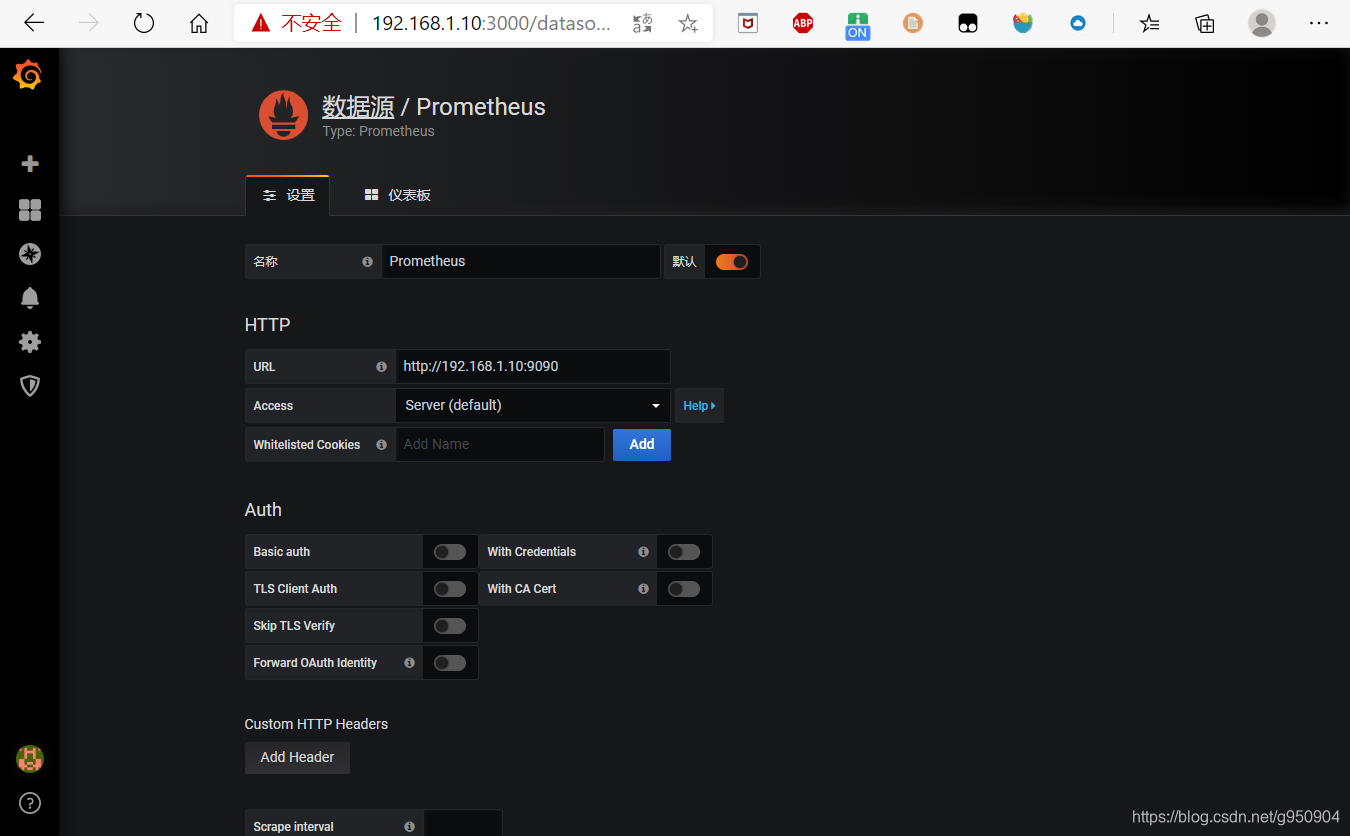Open the user avatar profile in sidebar
Viewport: 1350px width, 836px height.
(30, 759)
